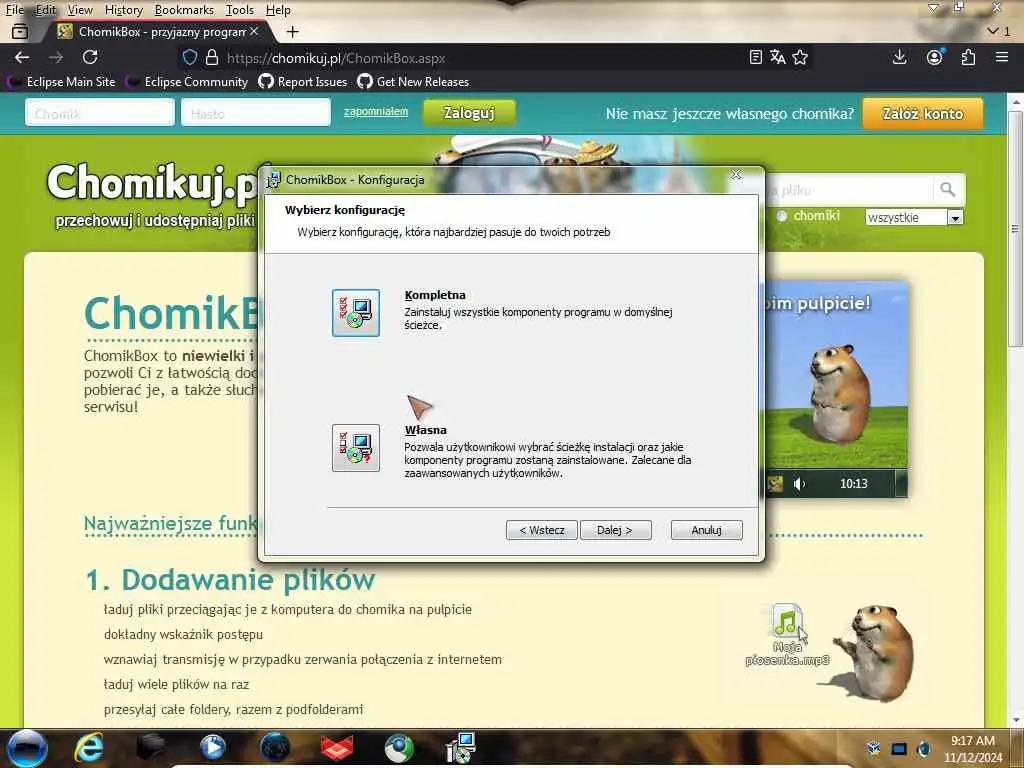The image size is (1024, 768).
Task: Switch to the ChomikBox browser tab
Action: [157, 31]
